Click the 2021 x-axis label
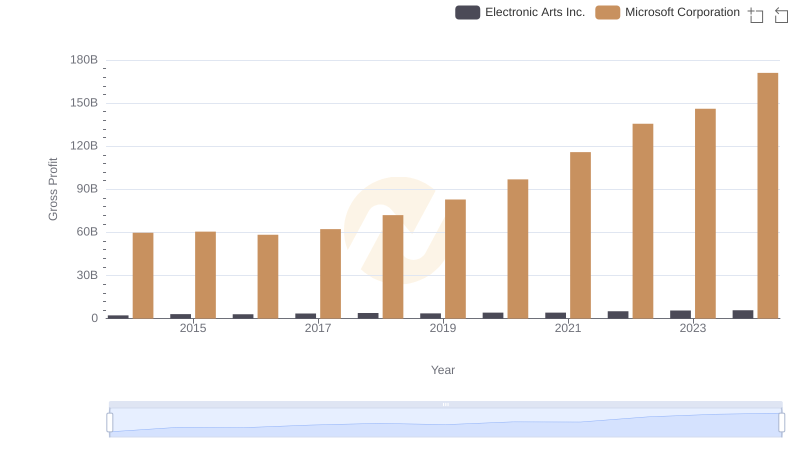Viewport: 800px width, 461px height. (568, 328)
